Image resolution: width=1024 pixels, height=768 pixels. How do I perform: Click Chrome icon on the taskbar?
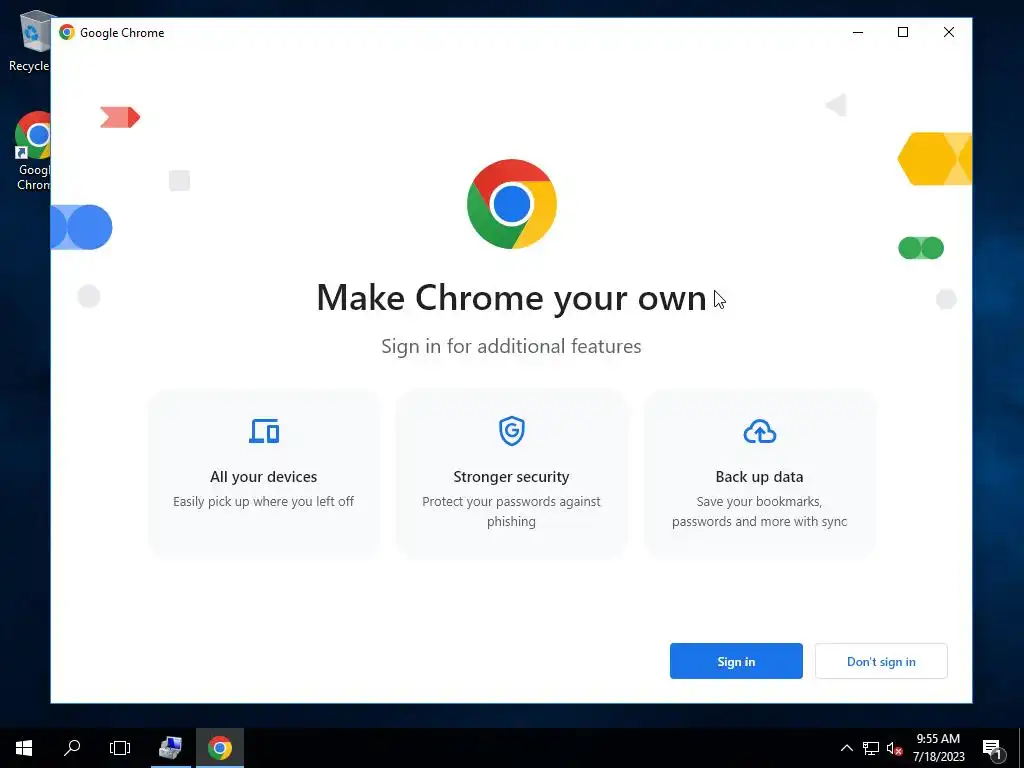click(220, 748)
